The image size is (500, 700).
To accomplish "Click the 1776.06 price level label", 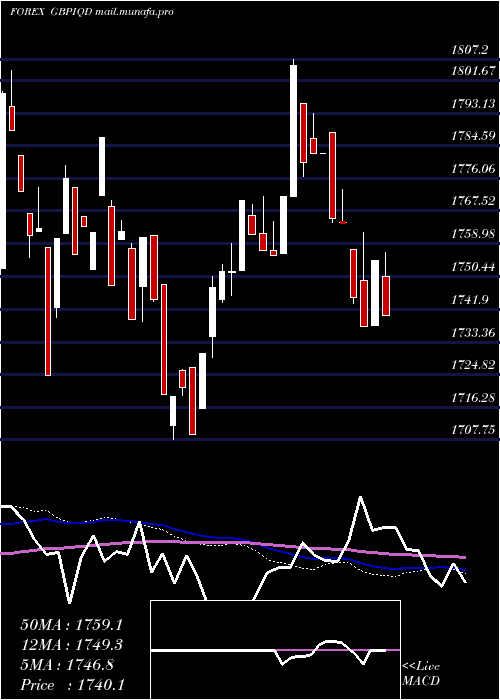I will 473,169.
